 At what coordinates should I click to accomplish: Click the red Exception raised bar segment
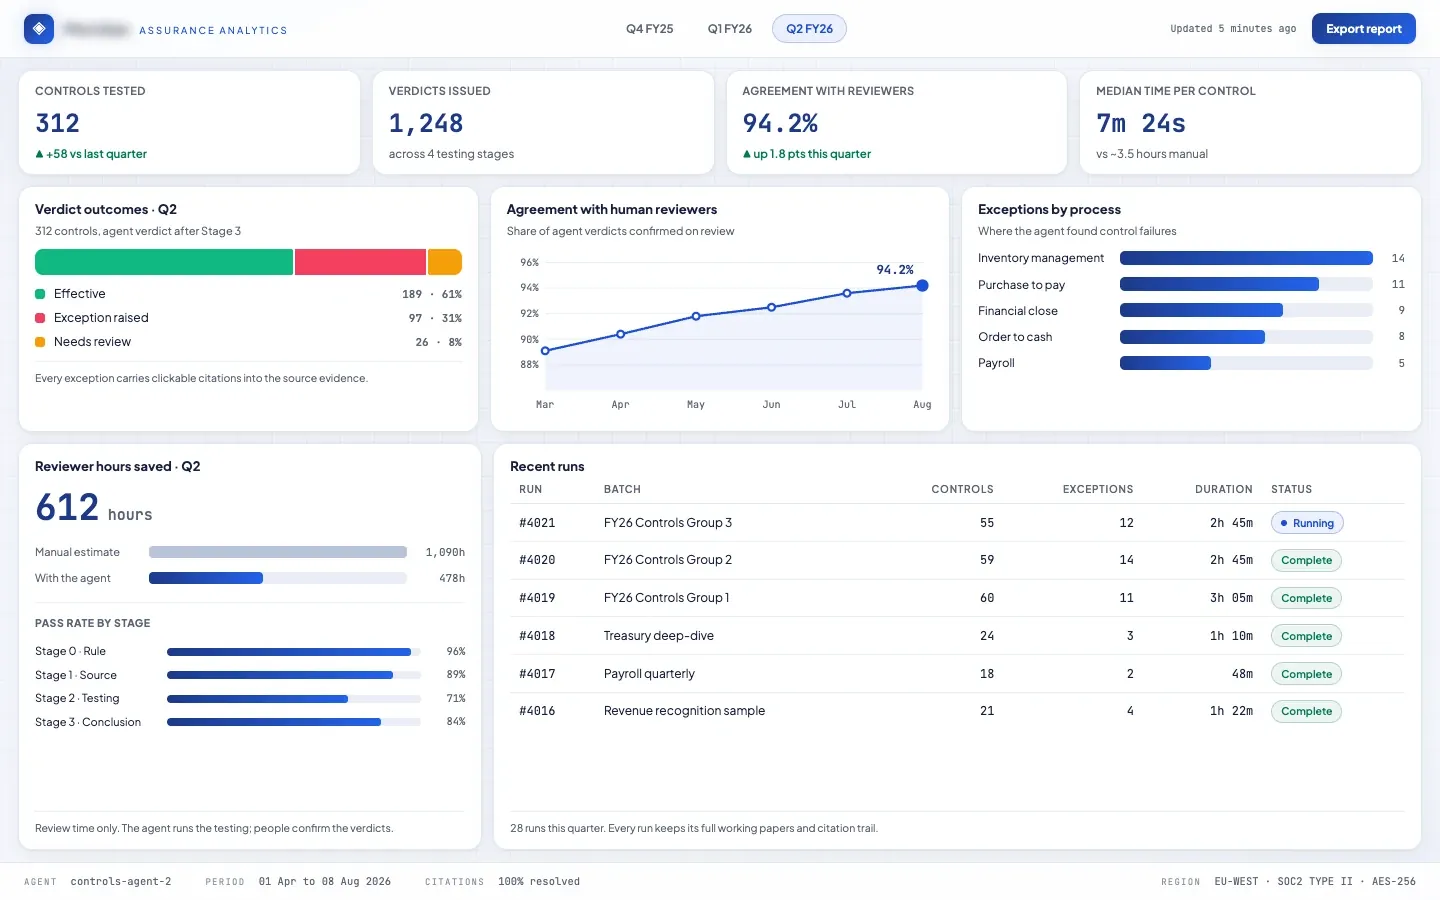360,262
